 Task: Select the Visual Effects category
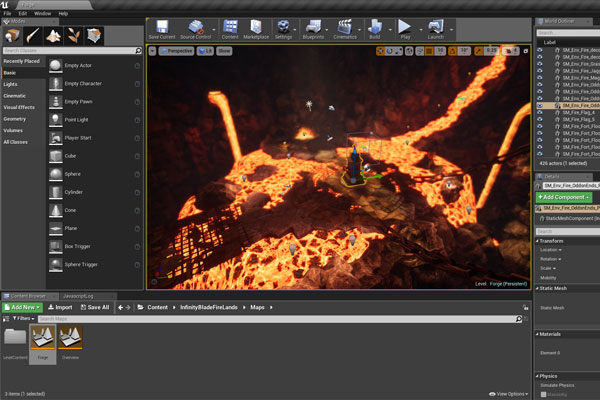click(x=19, y=107)
